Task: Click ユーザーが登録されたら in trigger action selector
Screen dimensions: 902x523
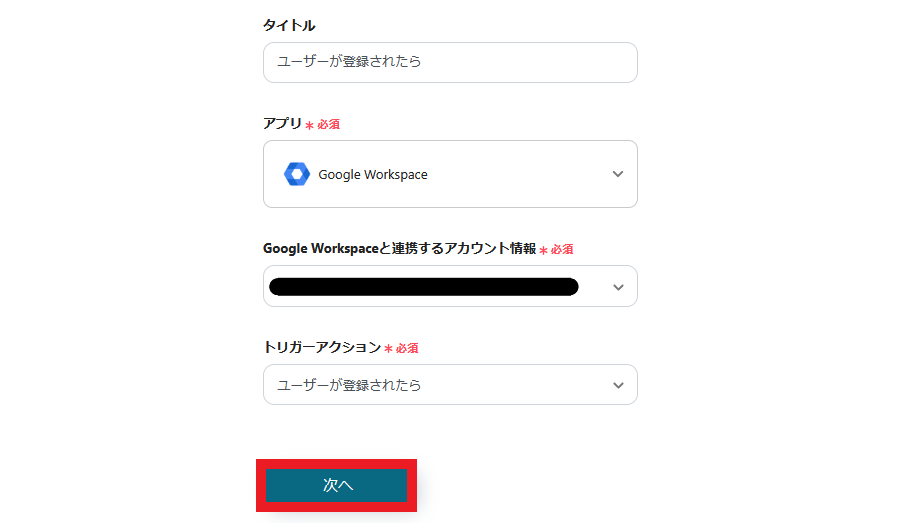Action: (x=349, y=385)
